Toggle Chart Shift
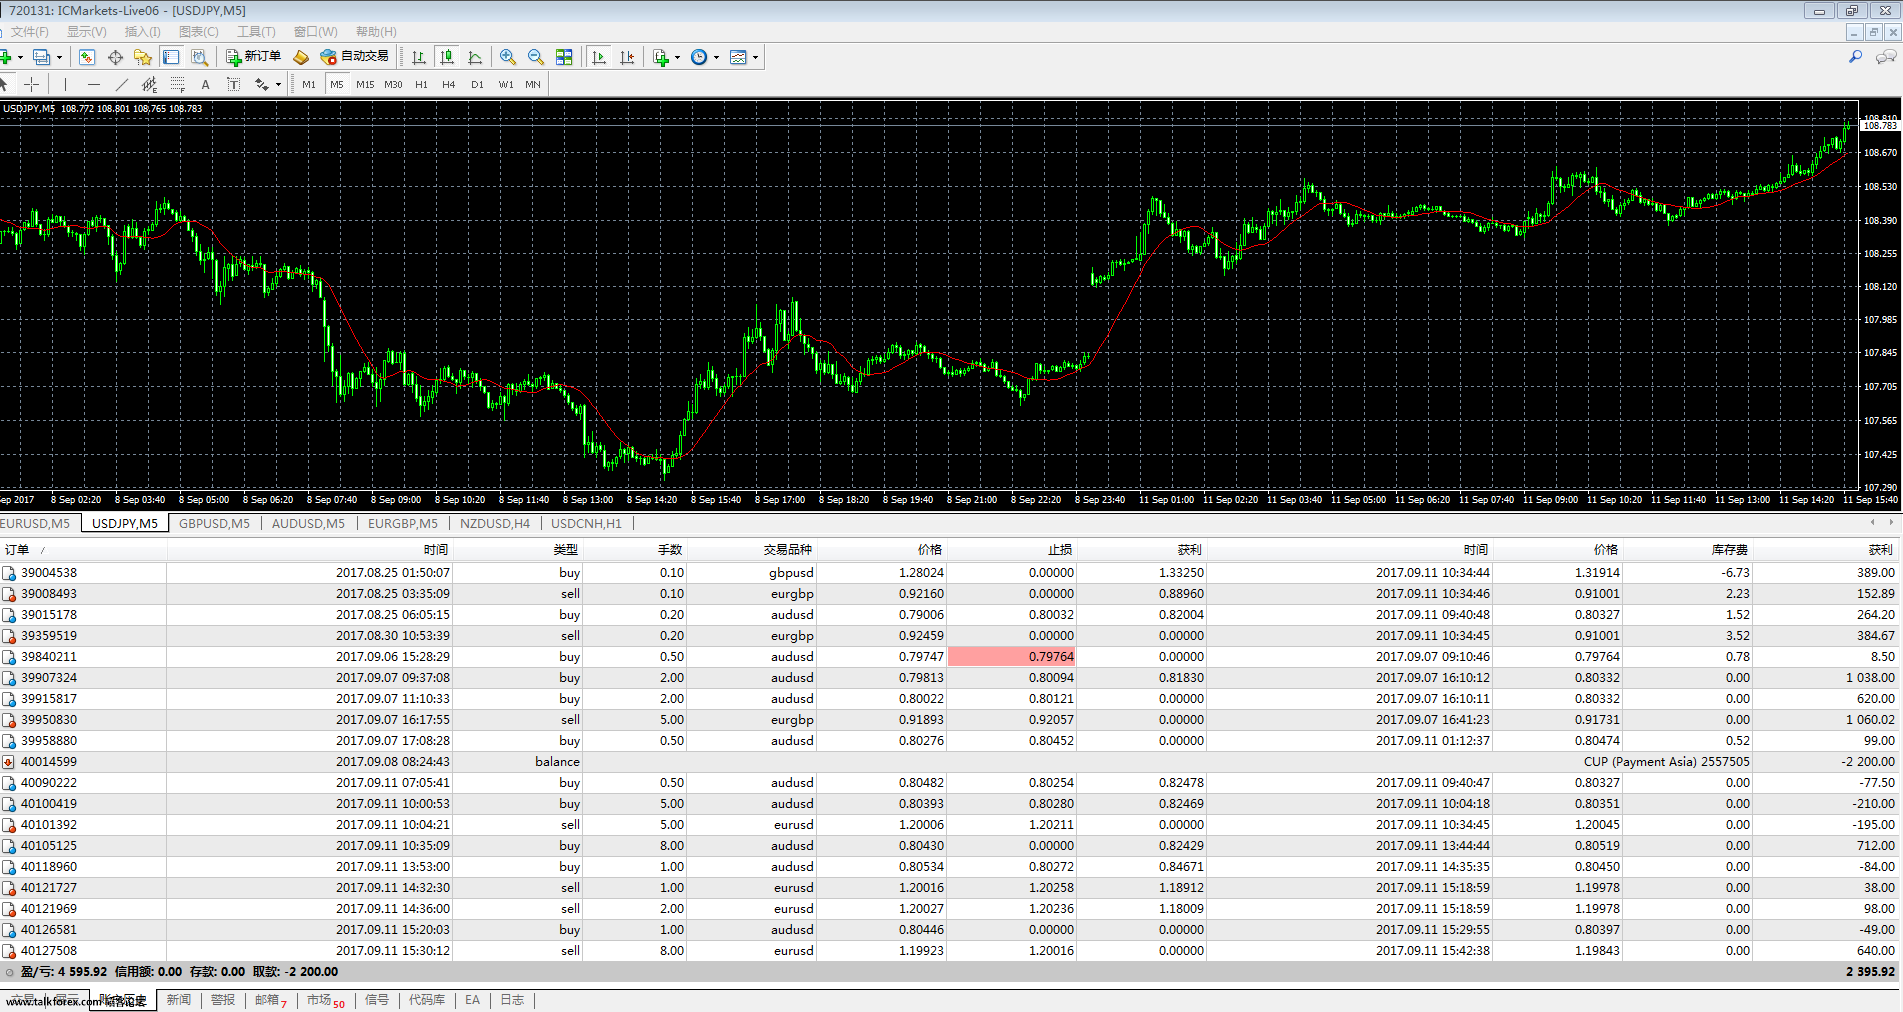The width and height of the screenshot is (1903, 1012). 627,57
